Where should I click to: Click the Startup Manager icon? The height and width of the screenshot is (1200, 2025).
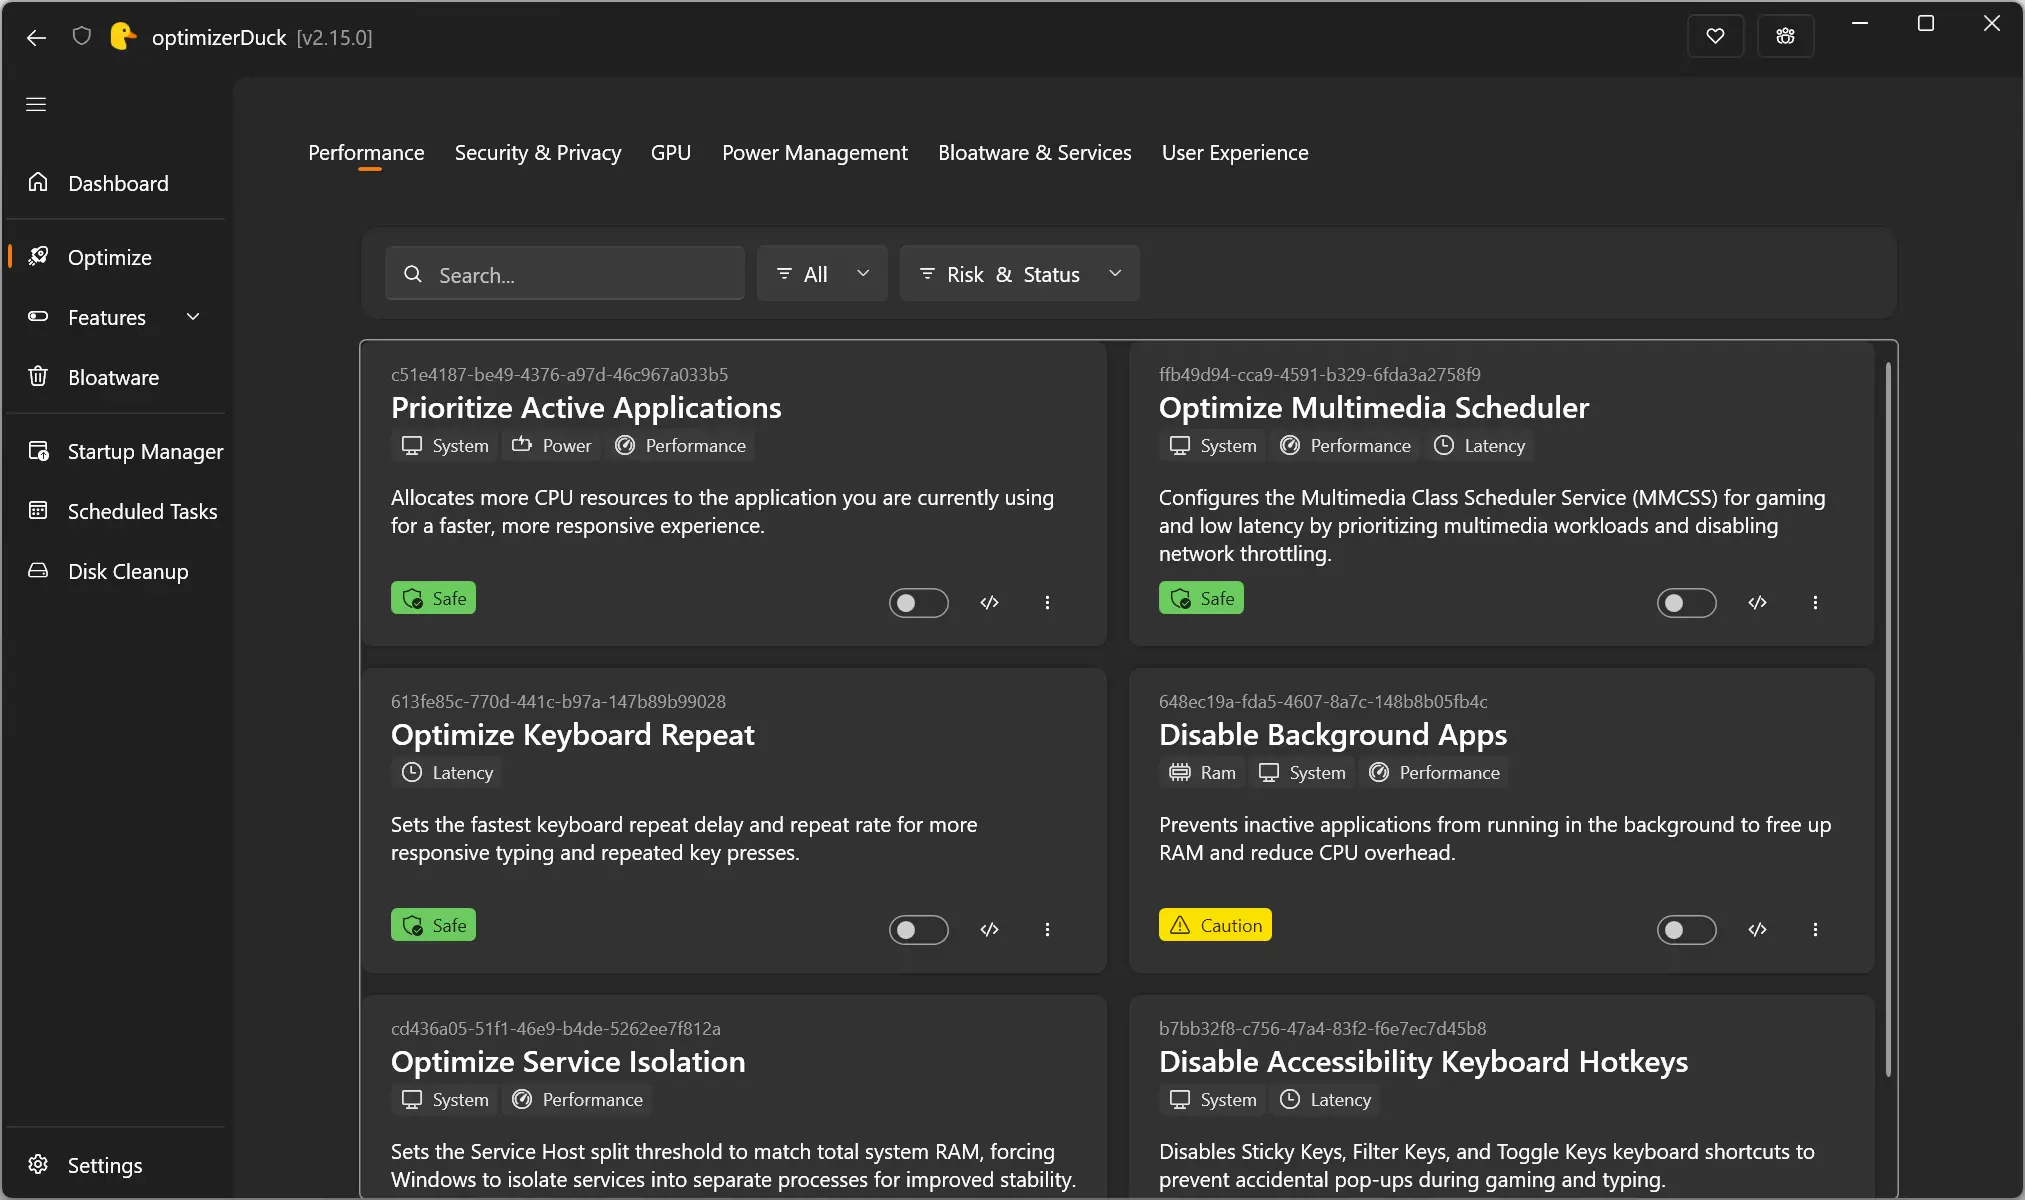38,451
